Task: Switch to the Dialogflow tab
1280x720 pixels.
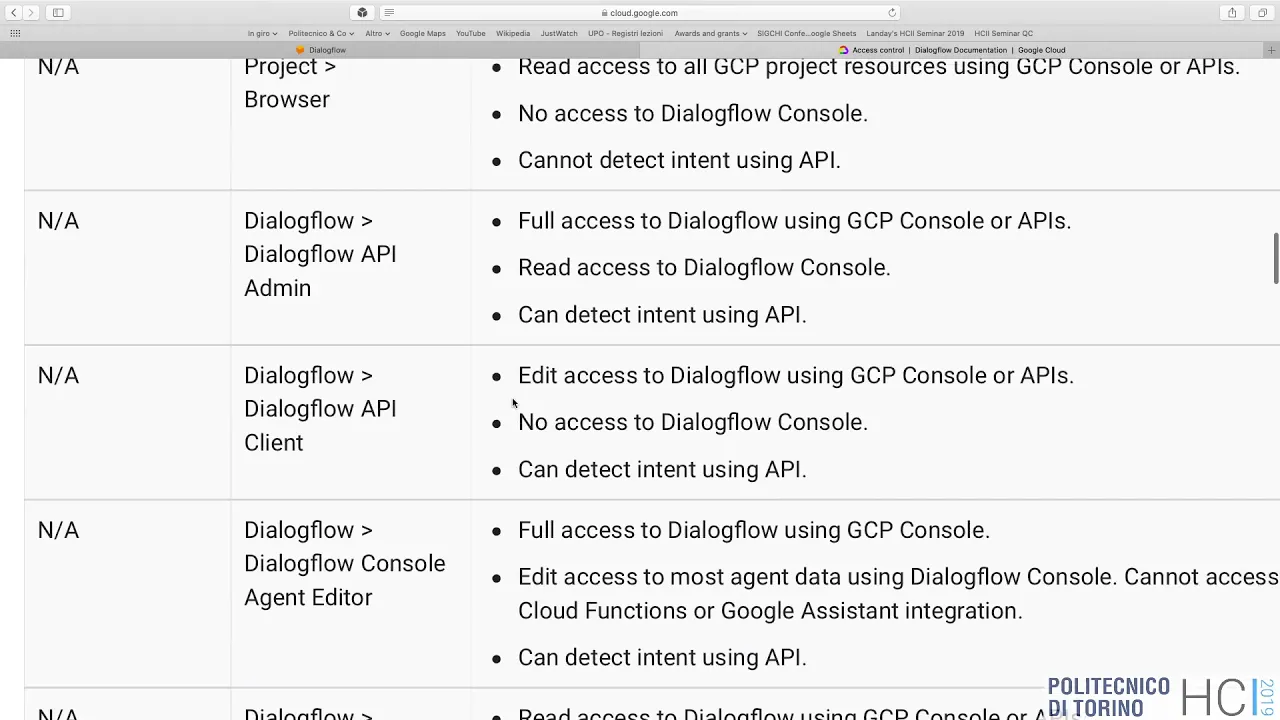Action: pyautogui.click(x=320, y=50)
